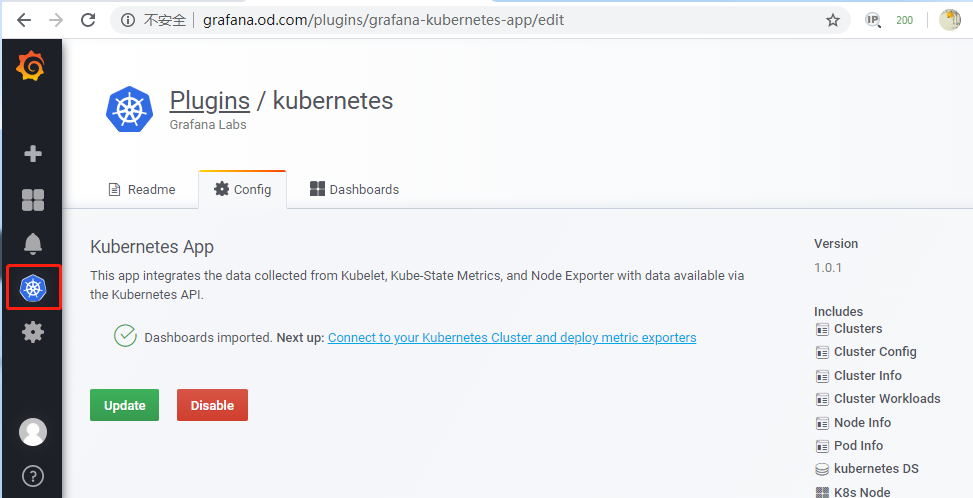973x498 pixels.
Task: Open the user profile avatar in sidebar
Action: [x=33, y=432]
